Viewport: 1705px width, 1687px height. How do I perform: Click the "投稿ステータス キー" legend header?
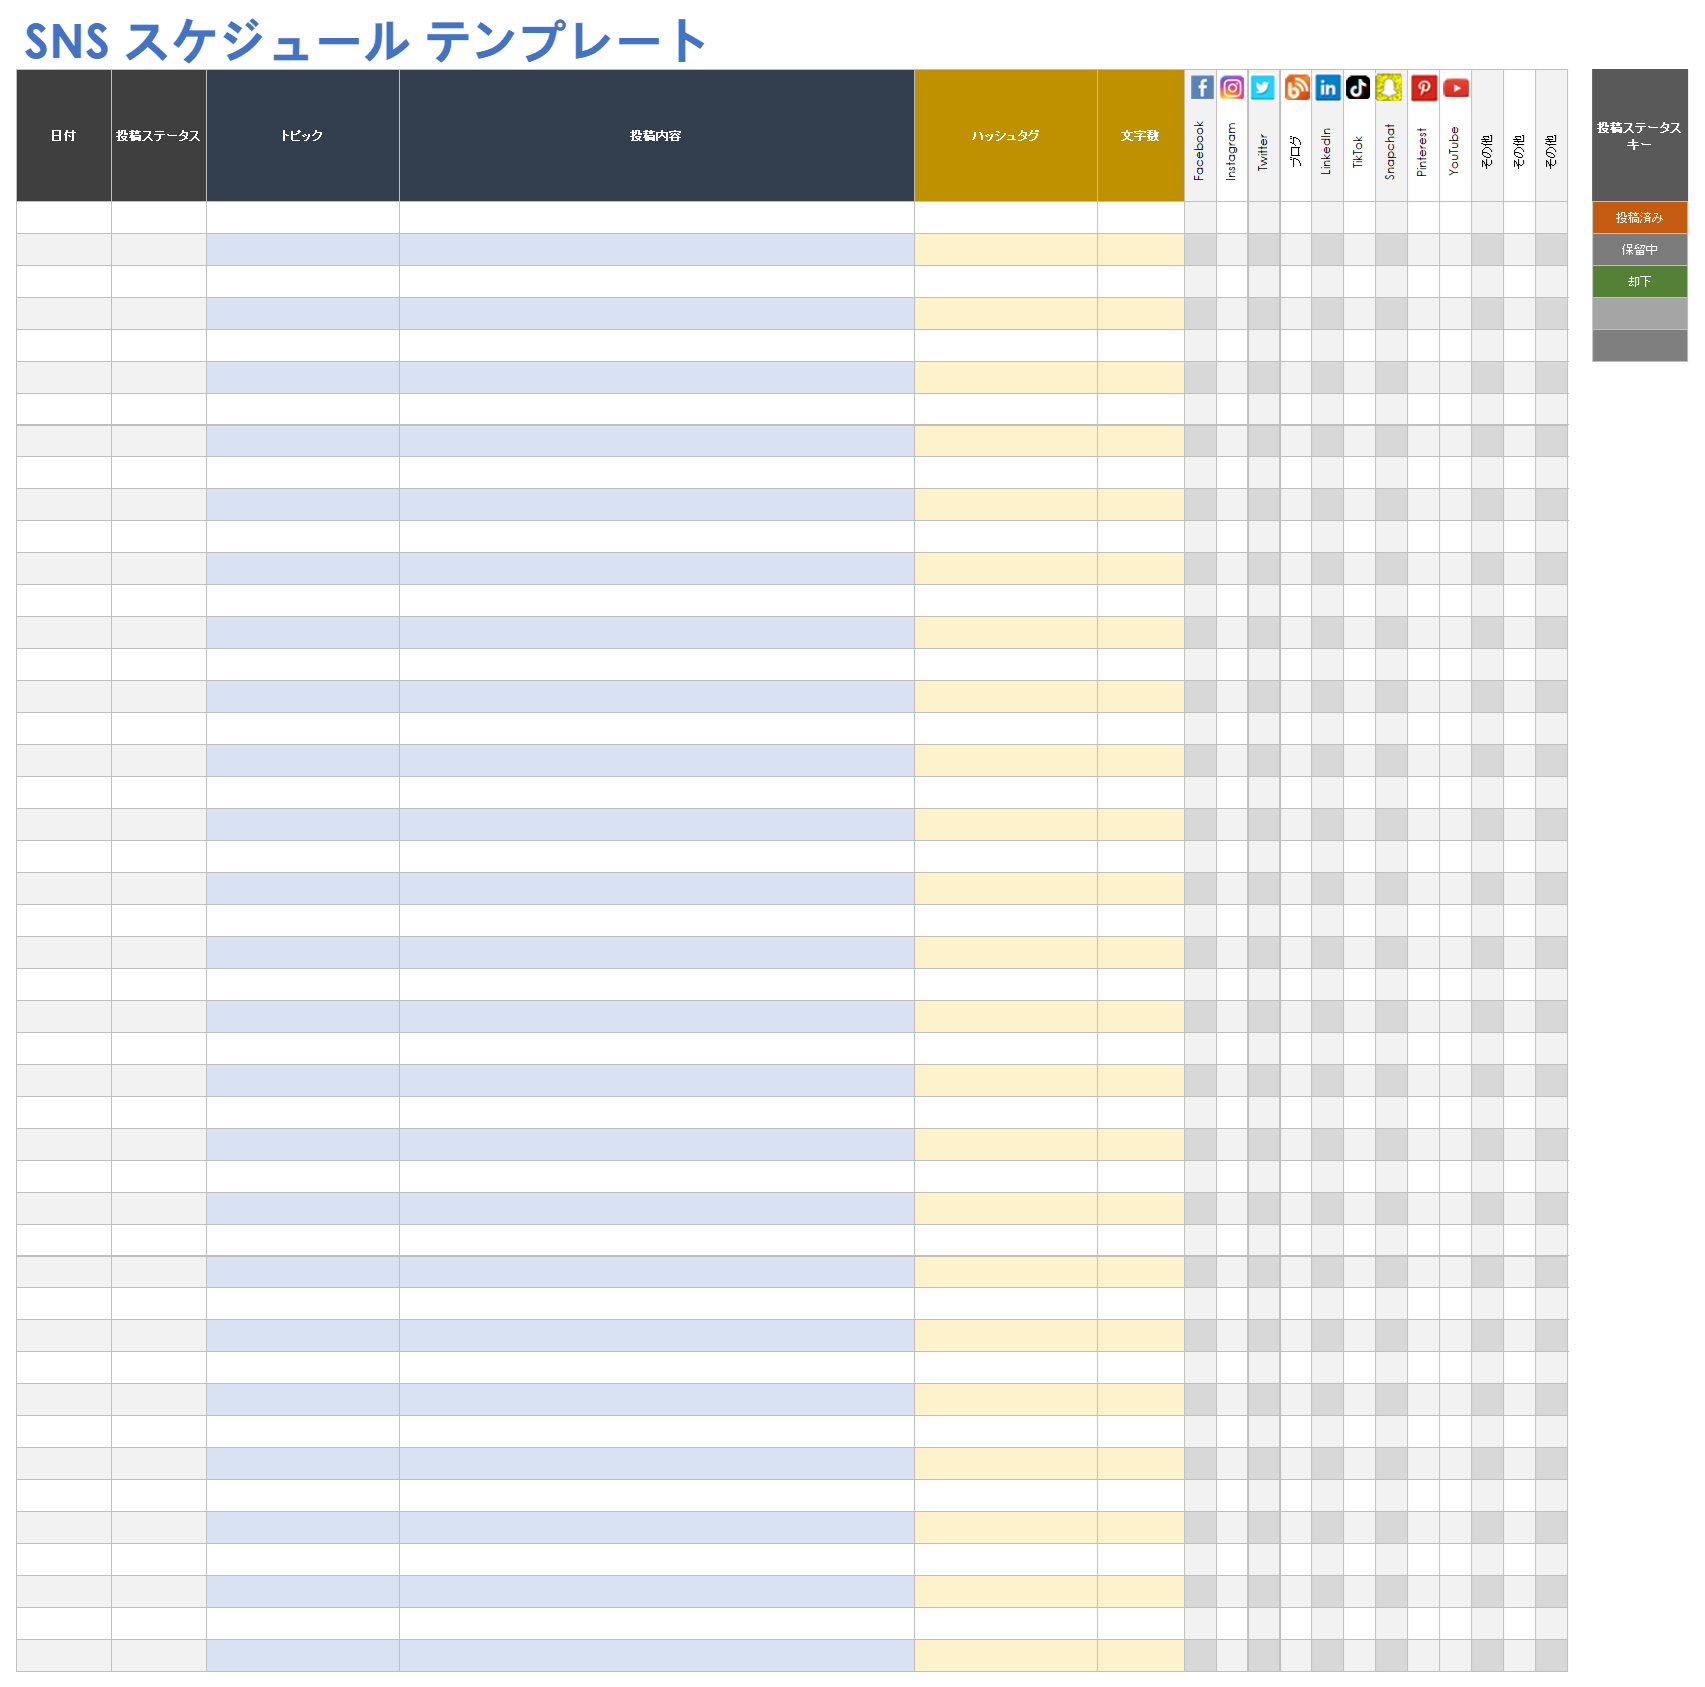pos(1640,136)
